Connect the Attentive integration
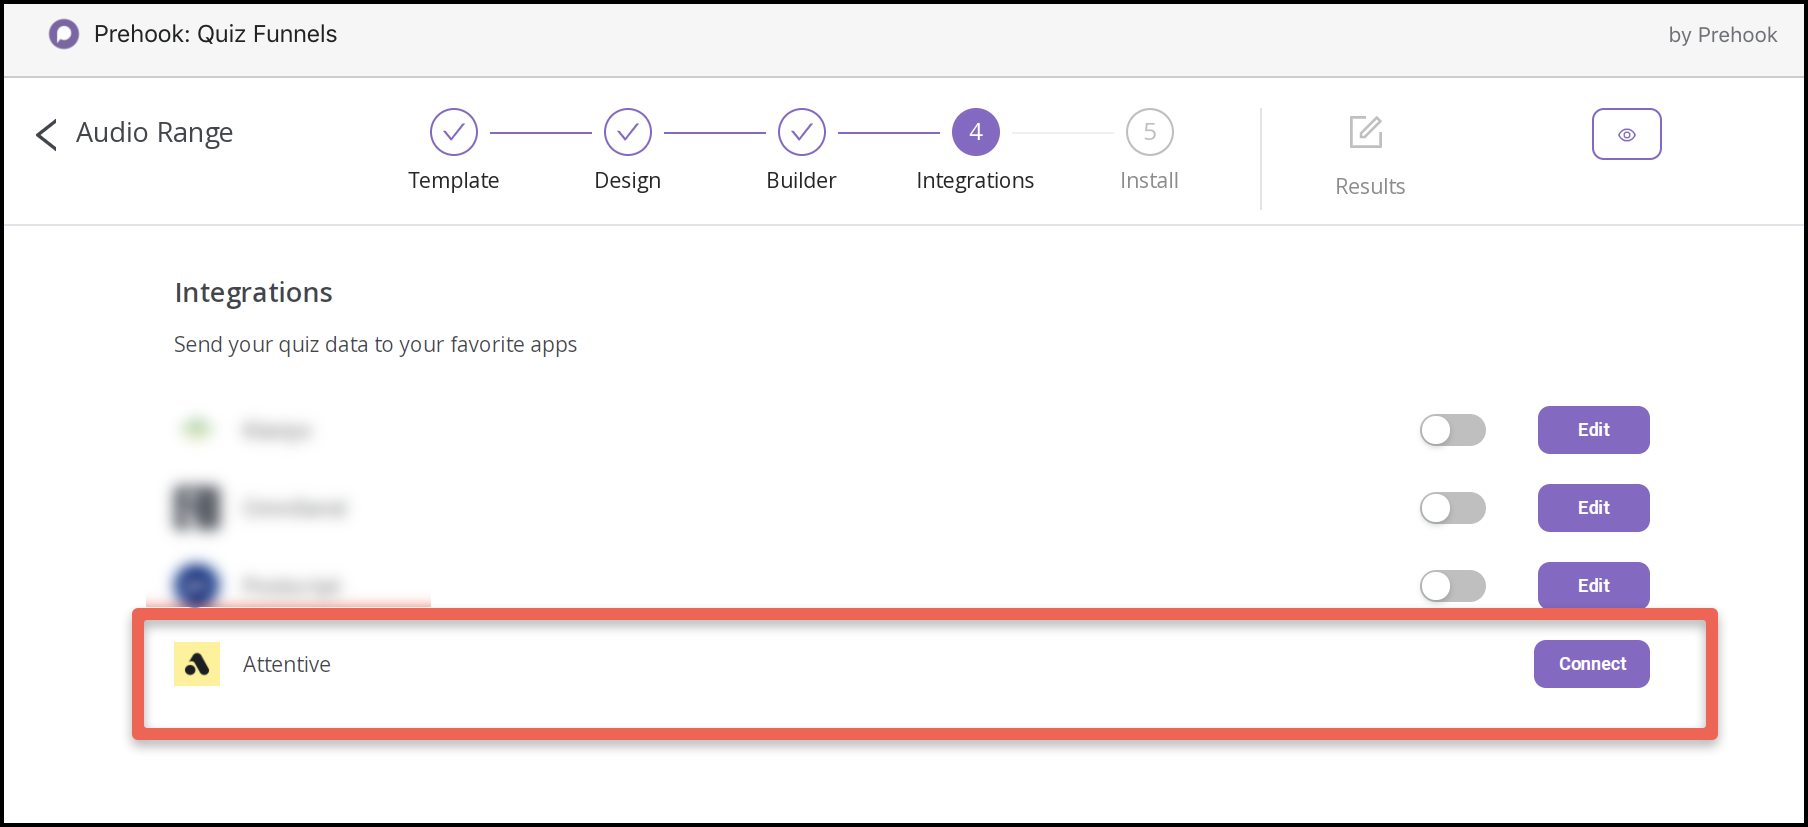The width and height of the screenshot is (1808, 827). coord(1592,664)
